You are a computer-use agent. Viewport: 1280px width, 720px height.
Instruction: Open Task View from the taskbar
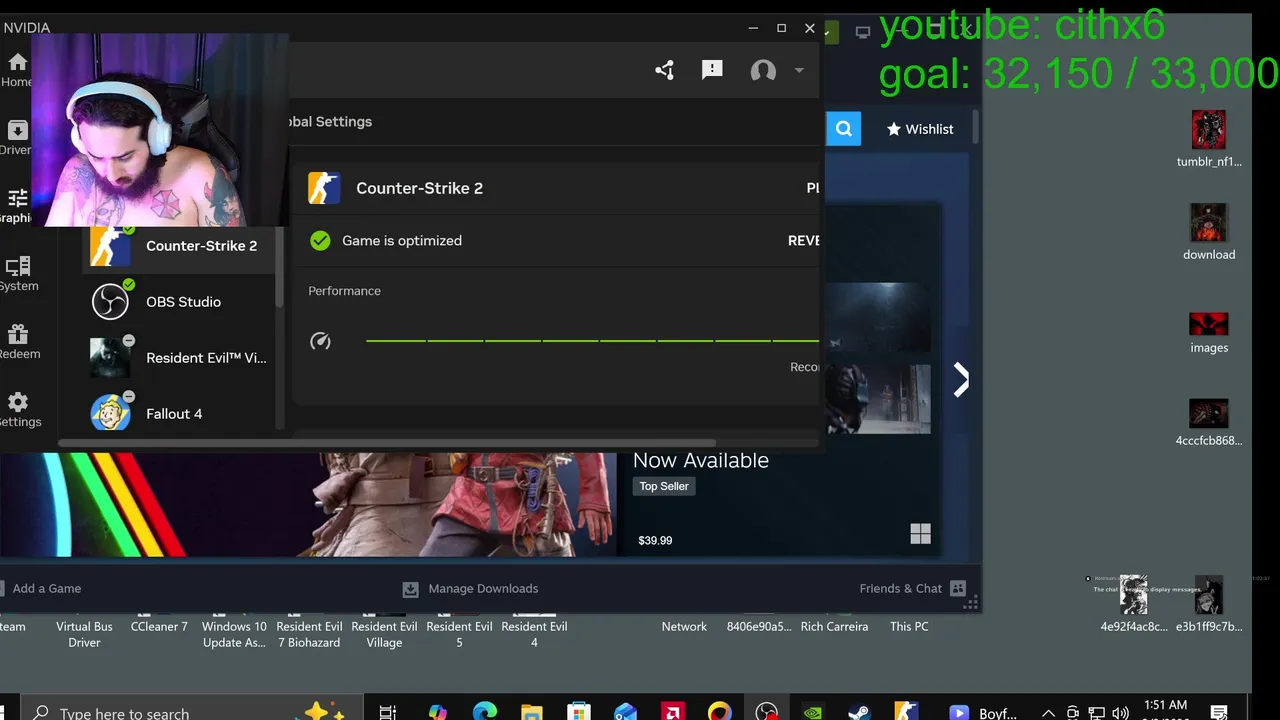coord(388,712)
